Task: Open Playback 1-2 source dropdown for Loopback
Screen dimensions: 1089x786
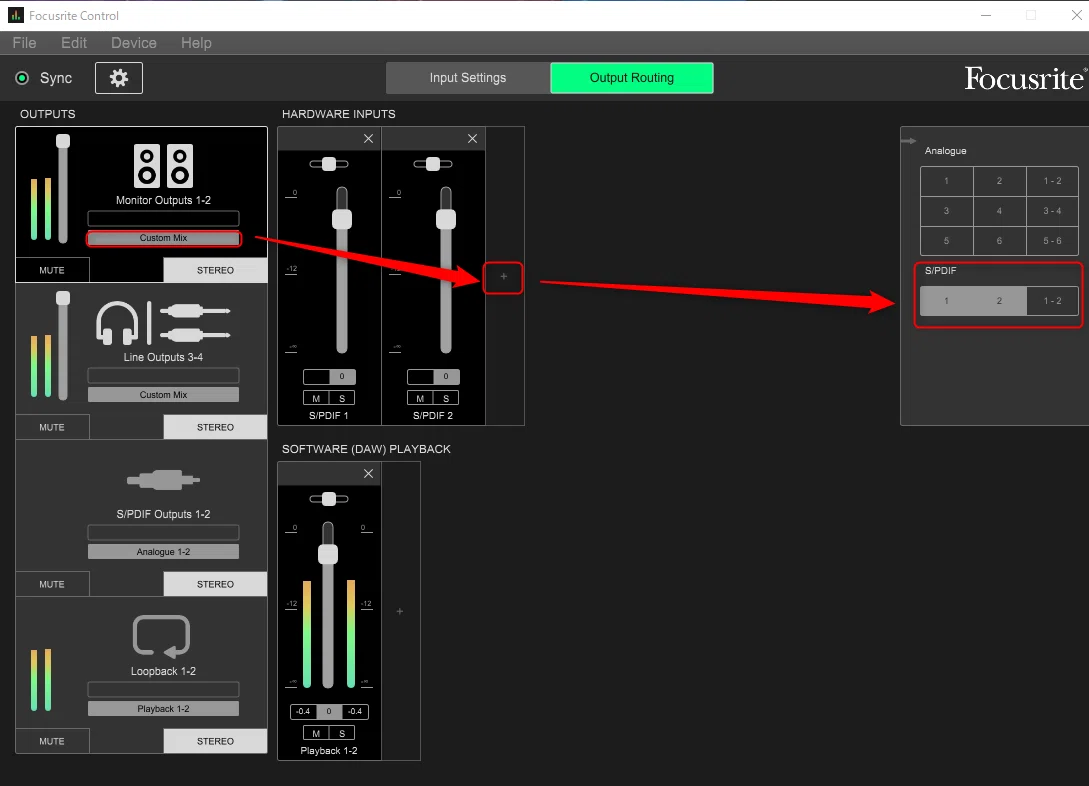Action: (163, 709)
